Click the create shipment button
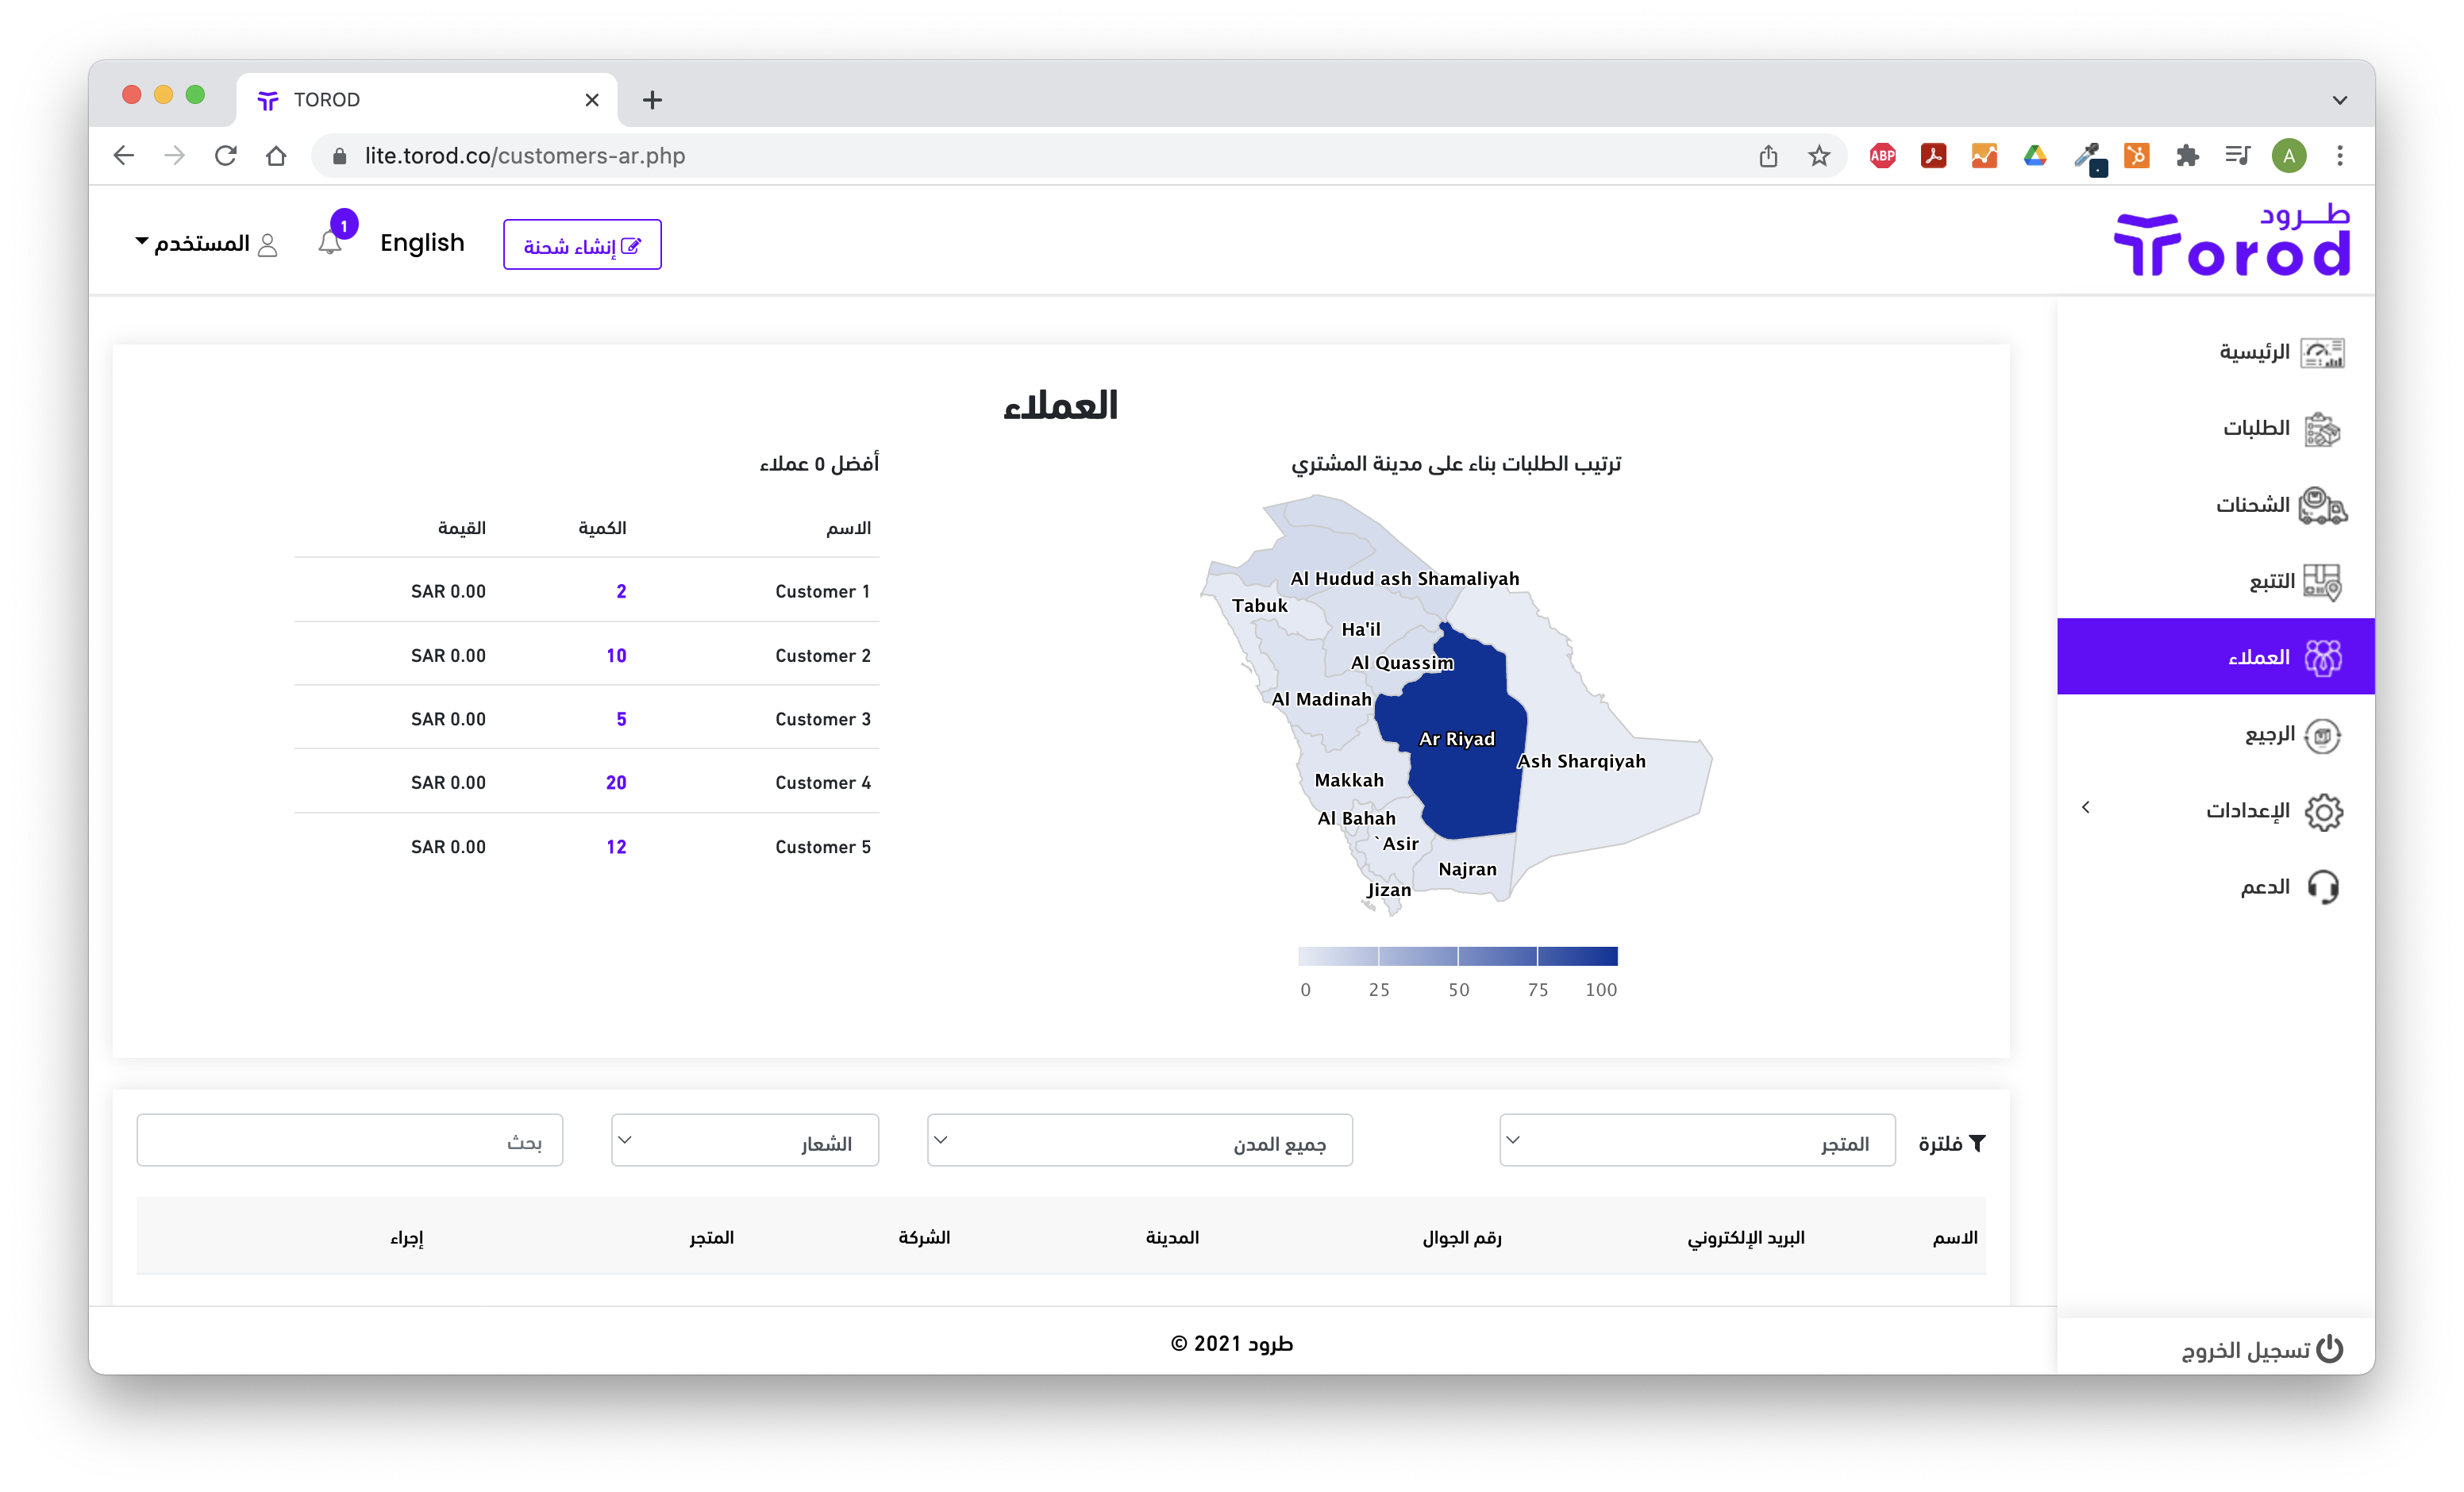 pos(582,245)
